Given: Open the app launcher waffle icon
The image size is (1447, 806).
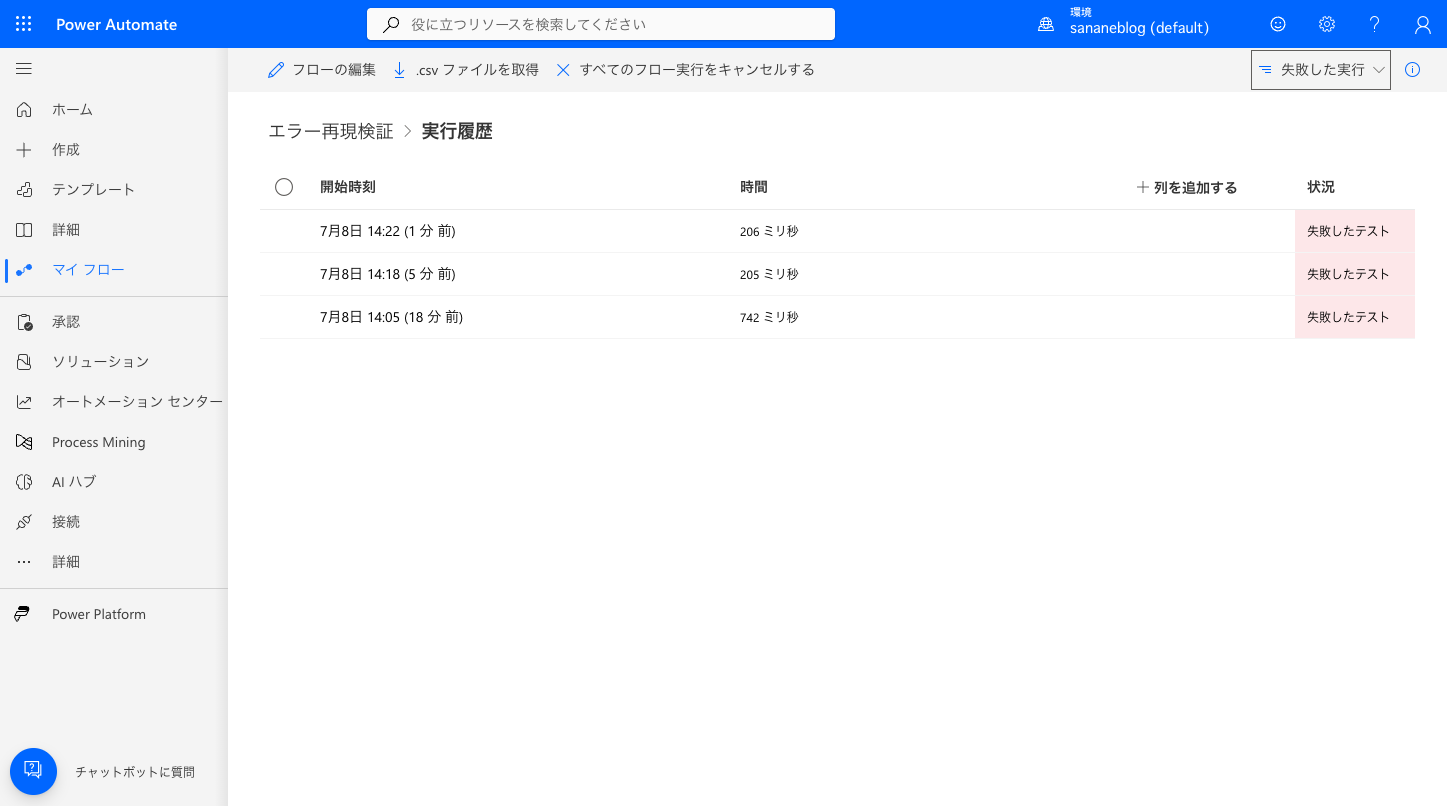Looking at the screenshot, I should pyautogui.click(x=24, y=24).
